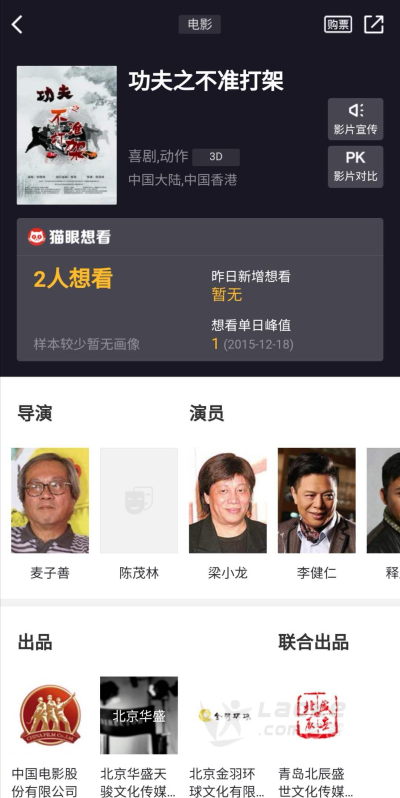Open 青岛北辰盛世 red seal logo
This screenshot has width=400, height=798.
pos(317,715)
